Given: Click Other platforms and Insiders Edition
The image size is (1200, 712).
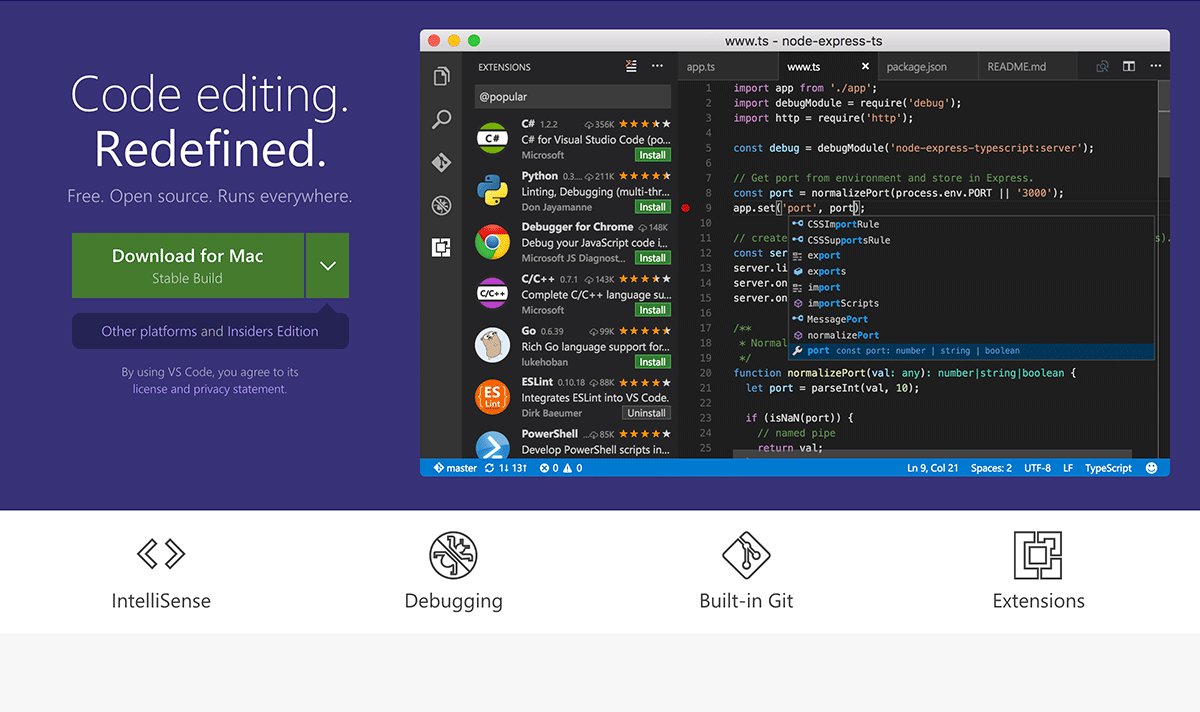Looking at the screenshot, I should tap(210, 330).
